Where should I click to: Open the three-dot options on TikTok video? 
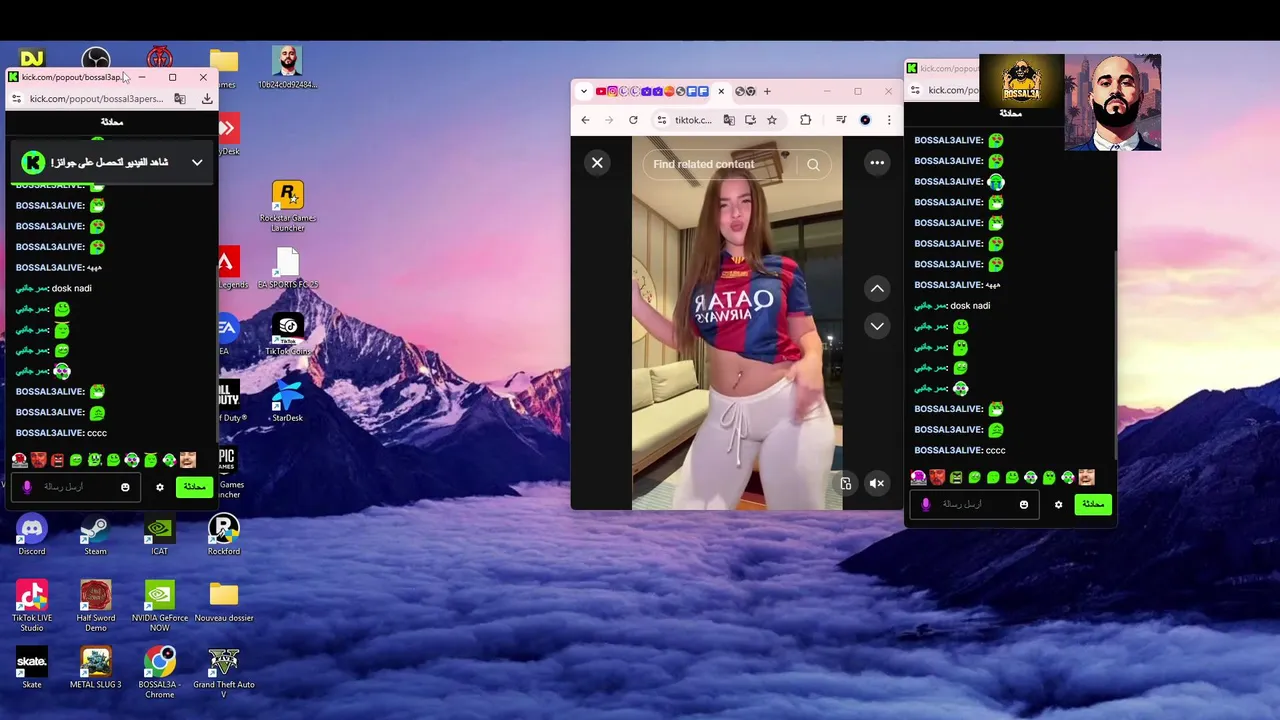[877, 163]
